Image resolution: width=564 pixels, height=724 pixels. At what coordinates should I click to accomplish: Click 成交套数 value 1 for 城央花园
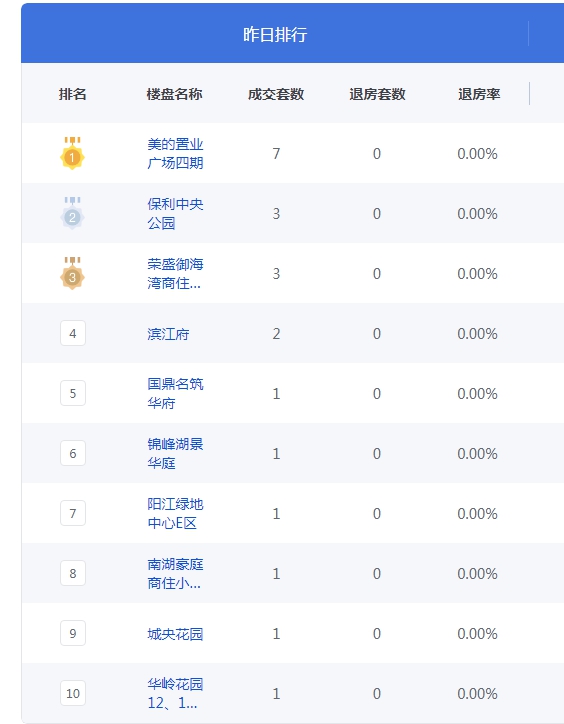[x=276, y=634]
